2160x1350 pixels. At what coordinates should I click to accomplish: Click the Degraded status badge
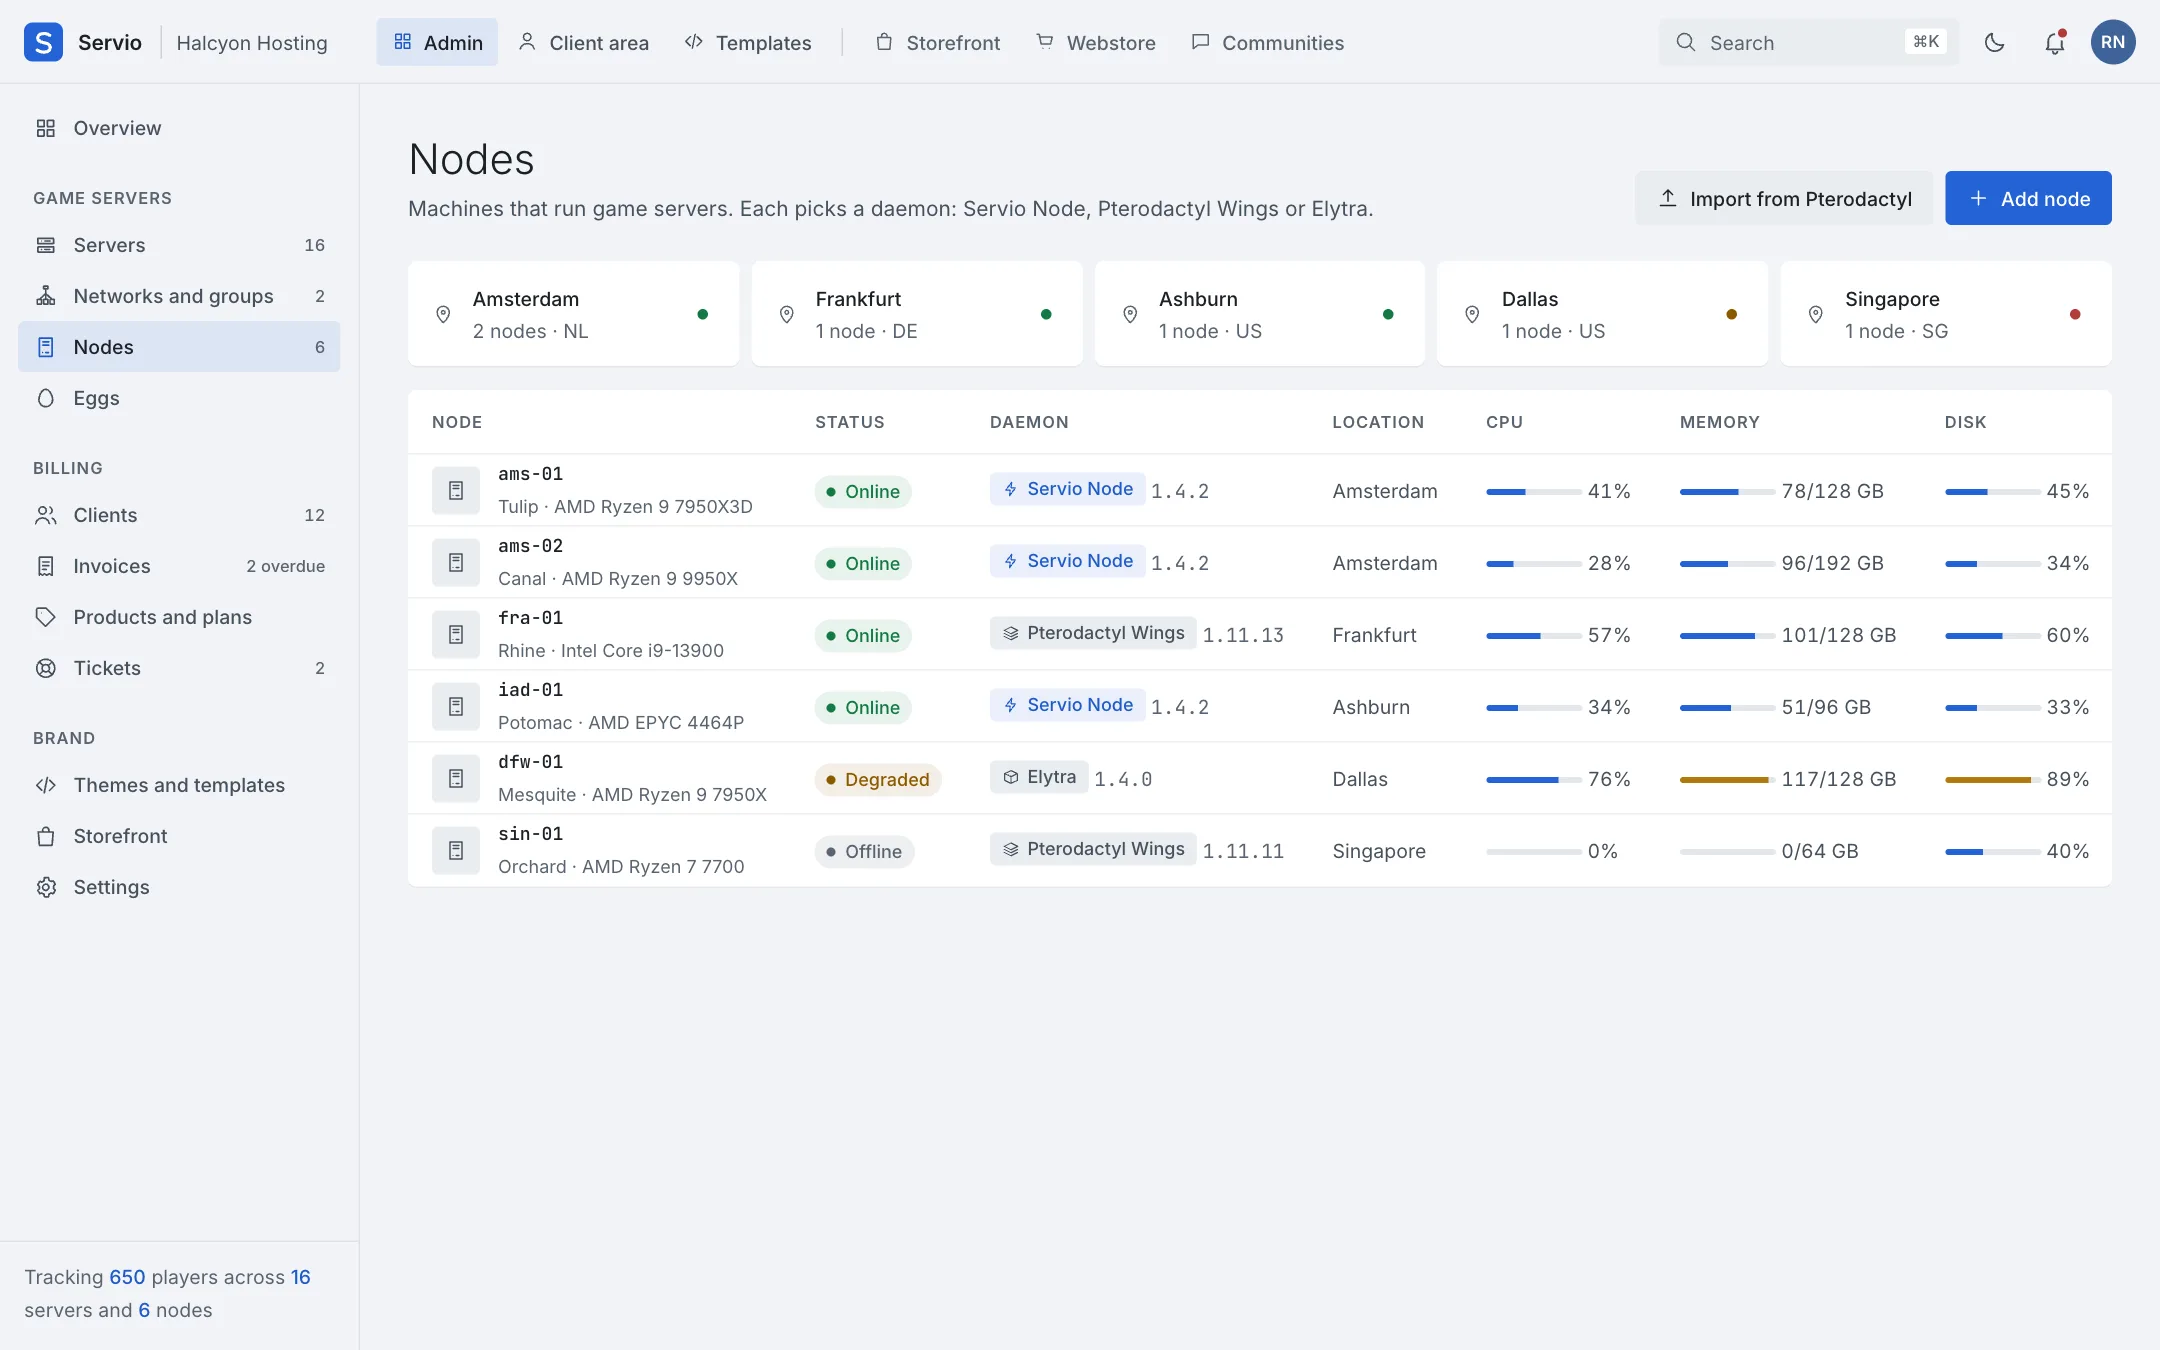pyautogui.click(x=878, y=779)
